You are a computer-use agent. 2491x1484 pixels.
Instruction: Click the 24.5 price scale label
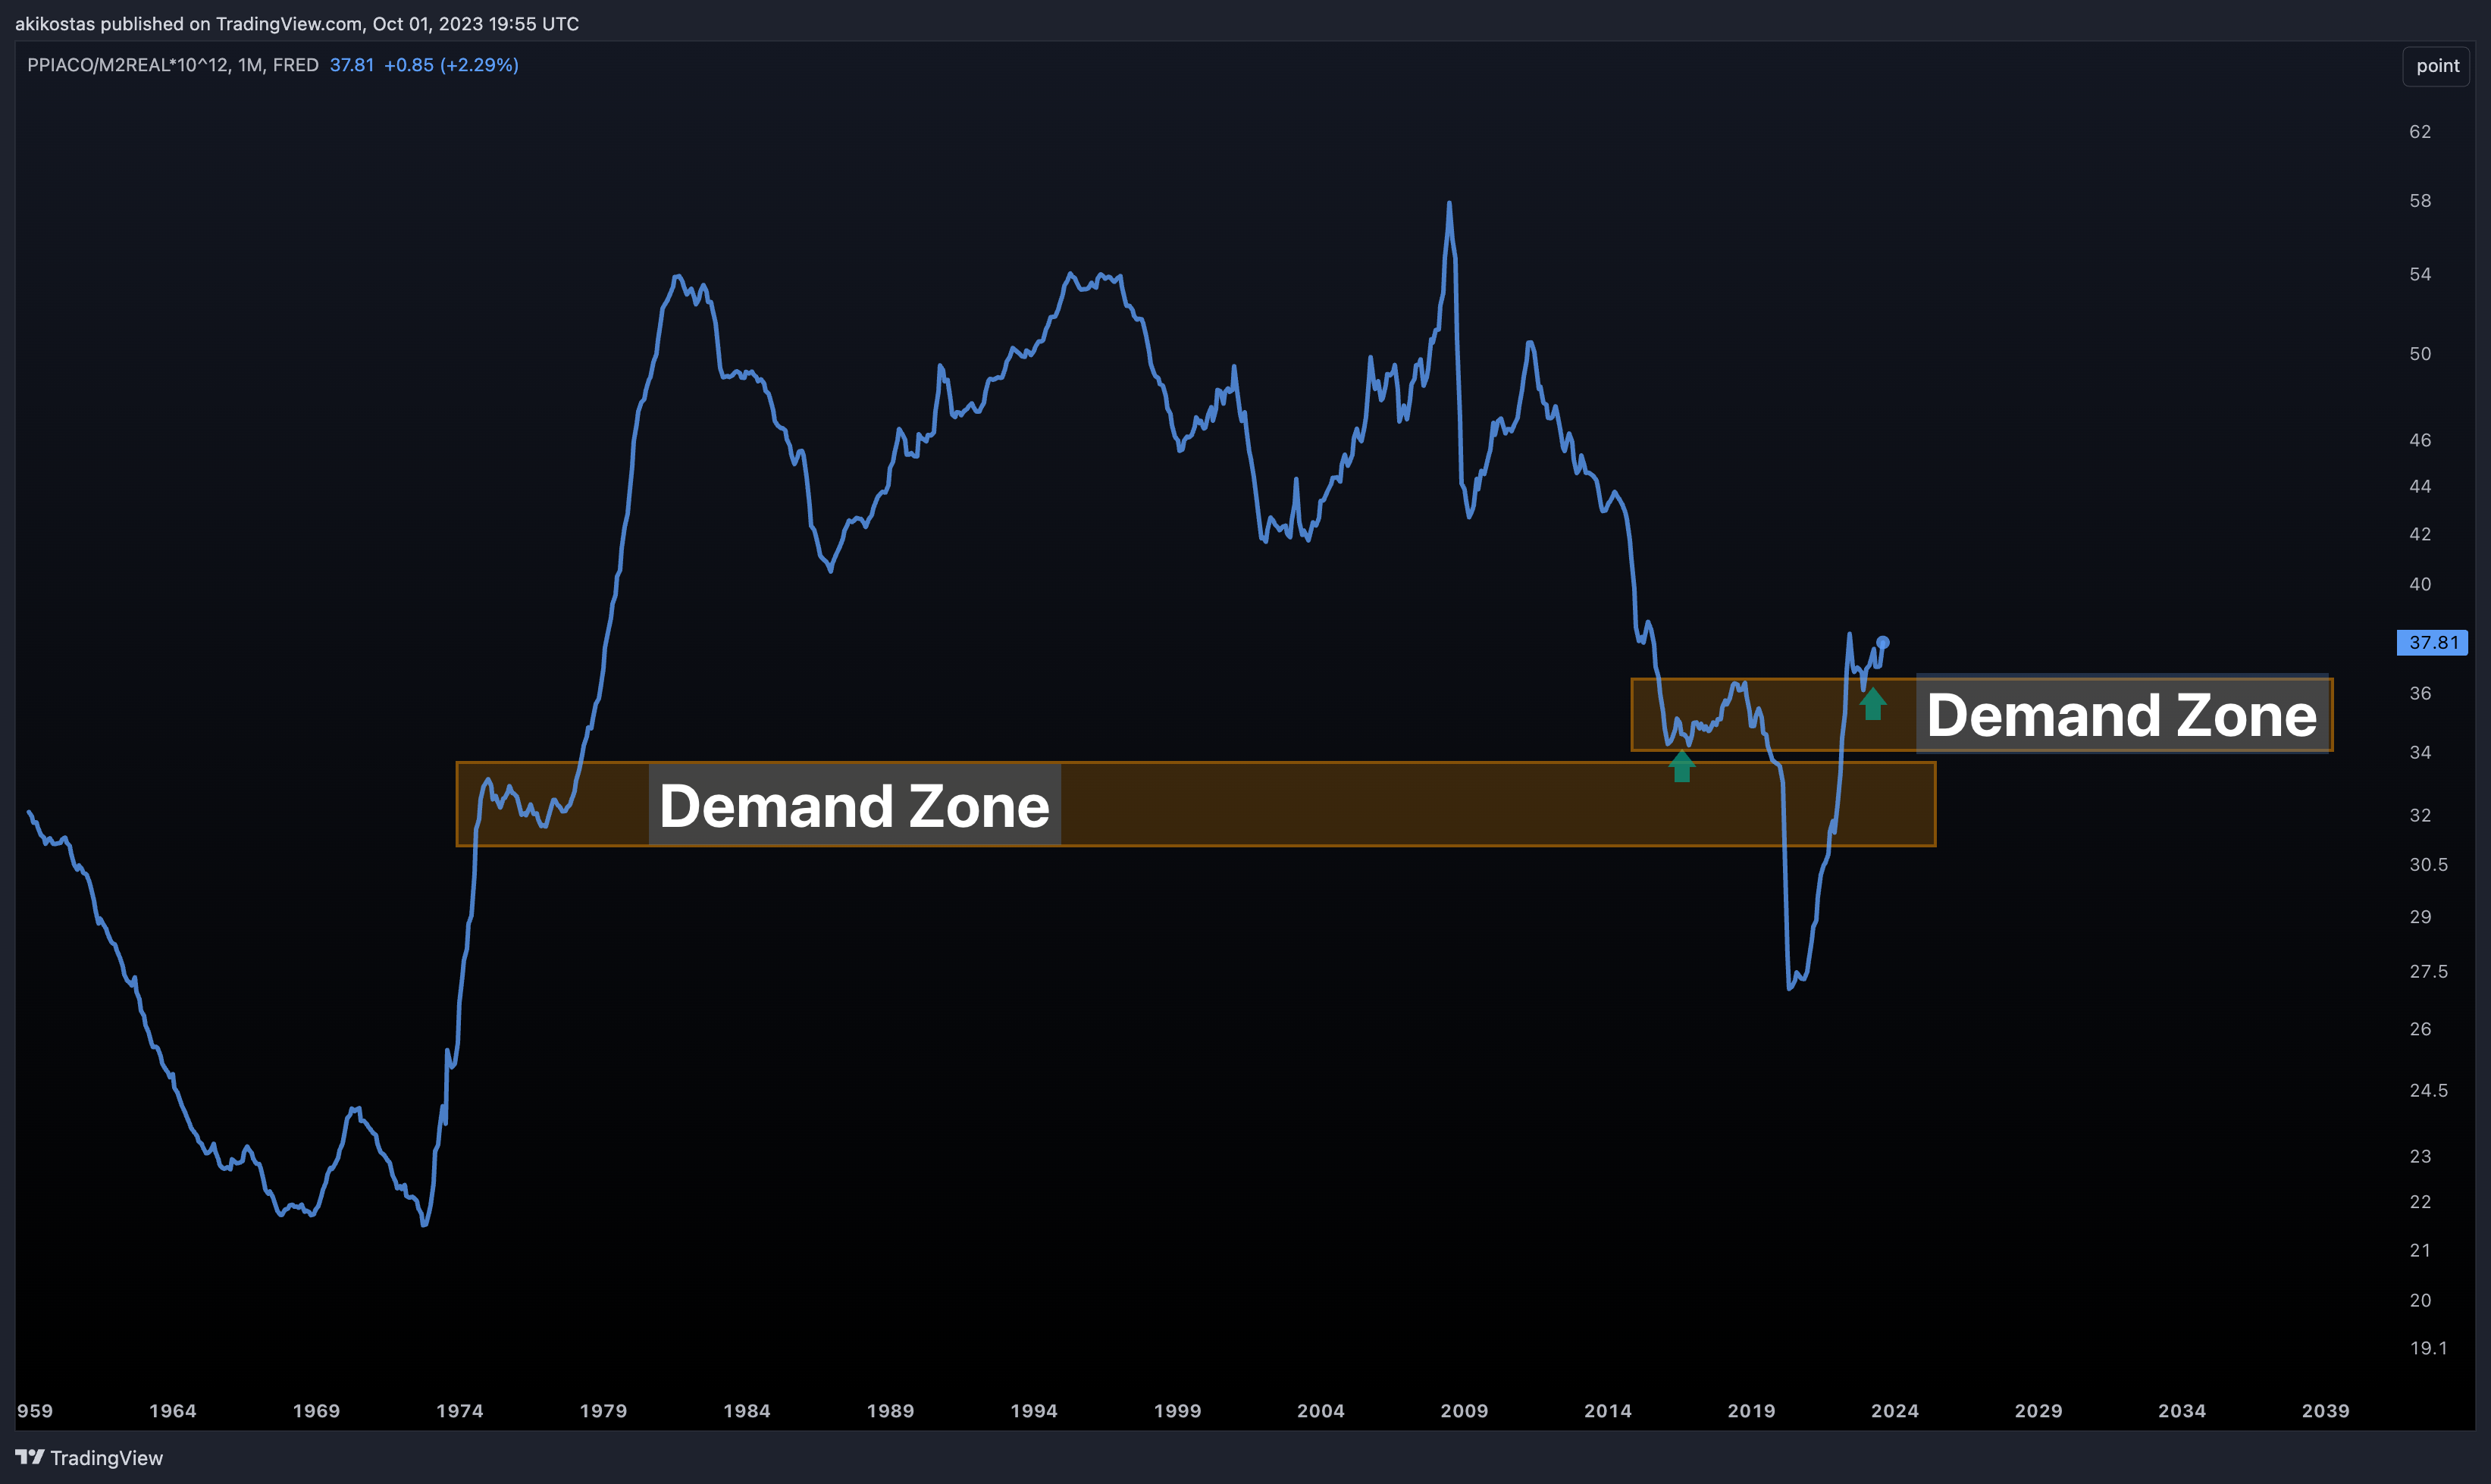[x=2428, y=1090]
